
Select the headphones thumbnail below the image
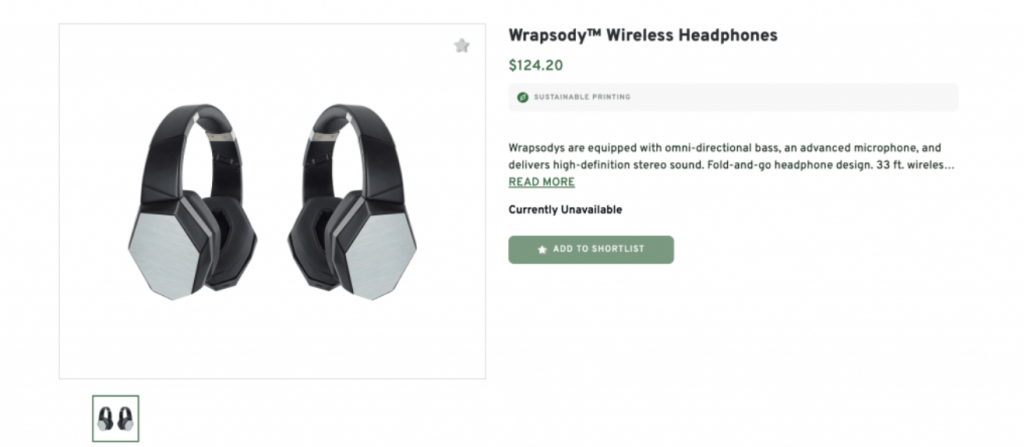click(116, 418)
